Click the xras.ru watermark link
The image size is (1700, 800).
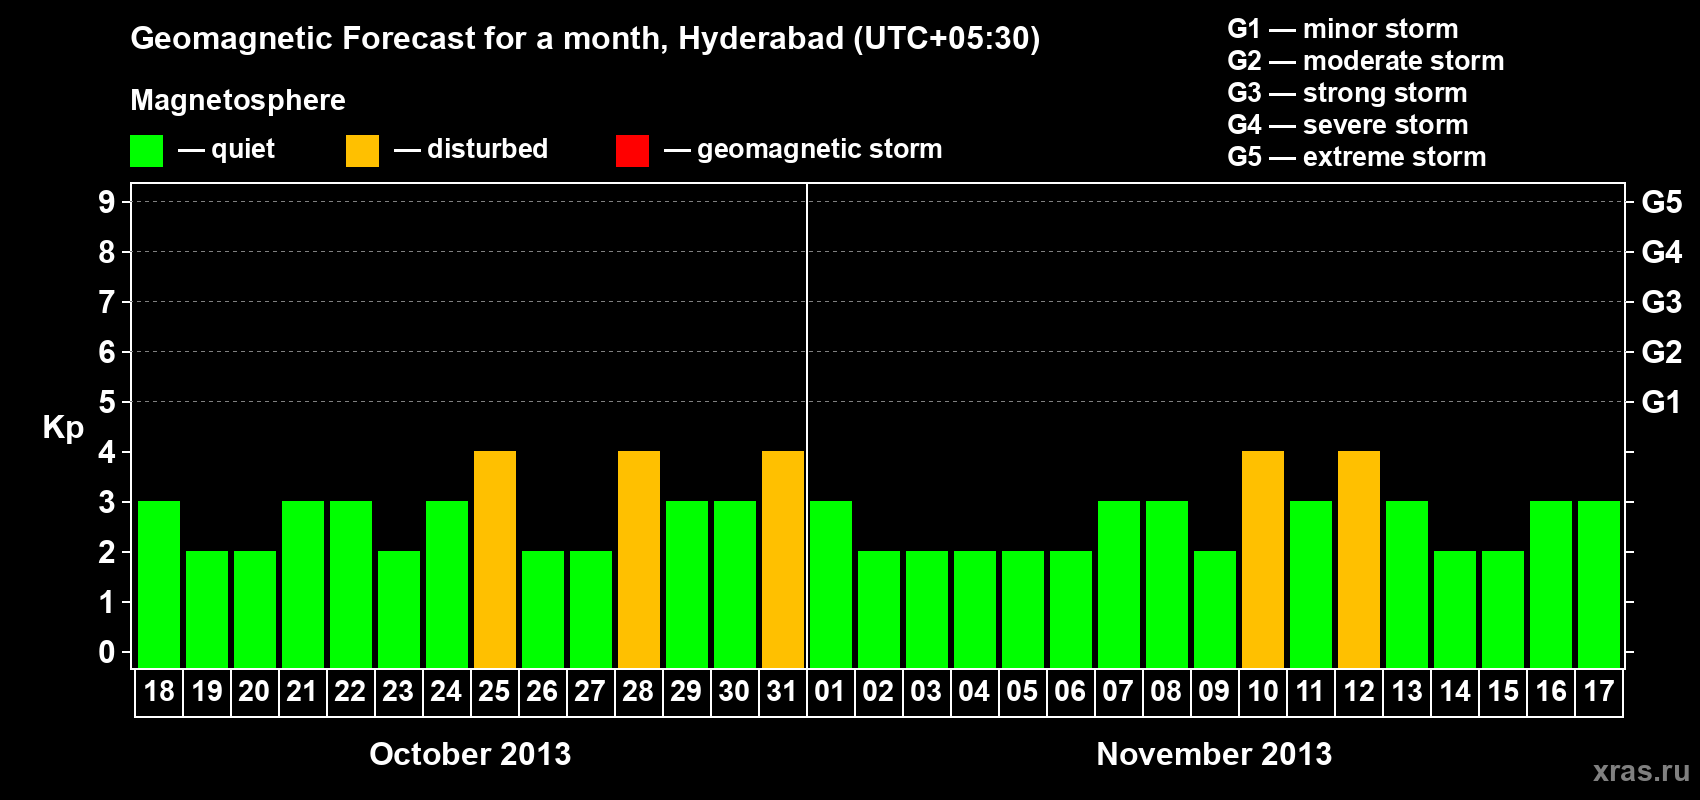pos(1641,771)
